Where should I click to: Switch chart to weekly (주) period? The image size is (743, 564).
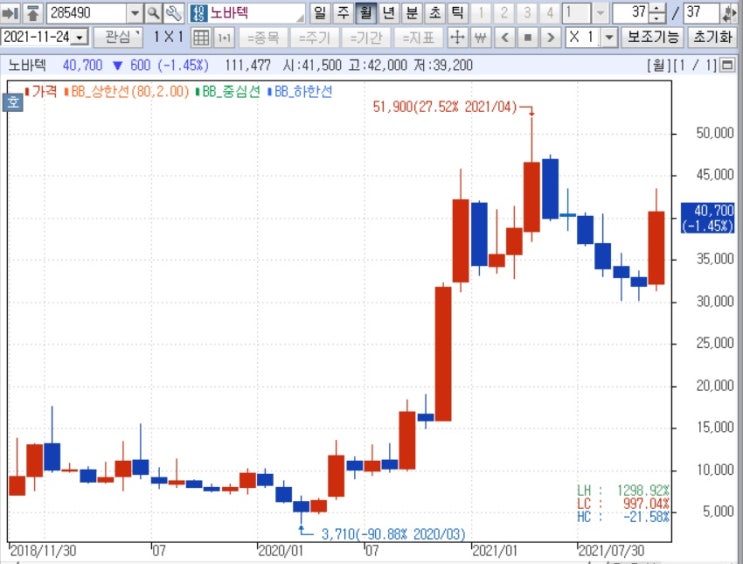pos(343,13)
